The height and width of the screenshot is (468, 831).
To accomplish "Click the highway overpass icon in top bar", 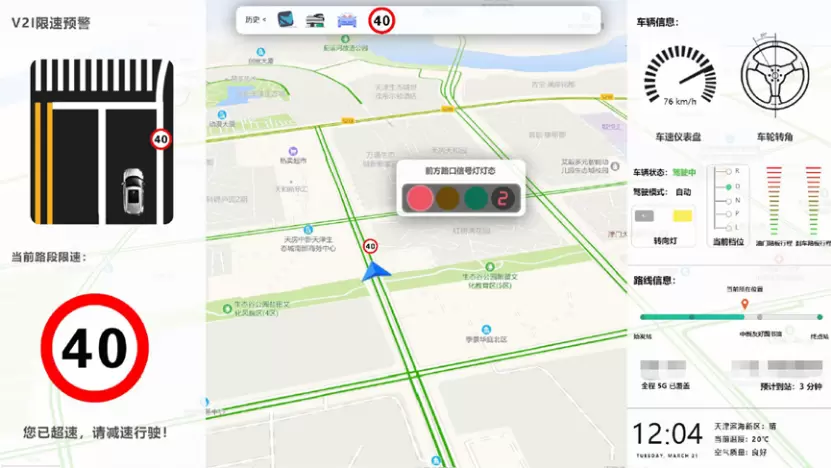I will pyautogui.click(x=315, y=21).
